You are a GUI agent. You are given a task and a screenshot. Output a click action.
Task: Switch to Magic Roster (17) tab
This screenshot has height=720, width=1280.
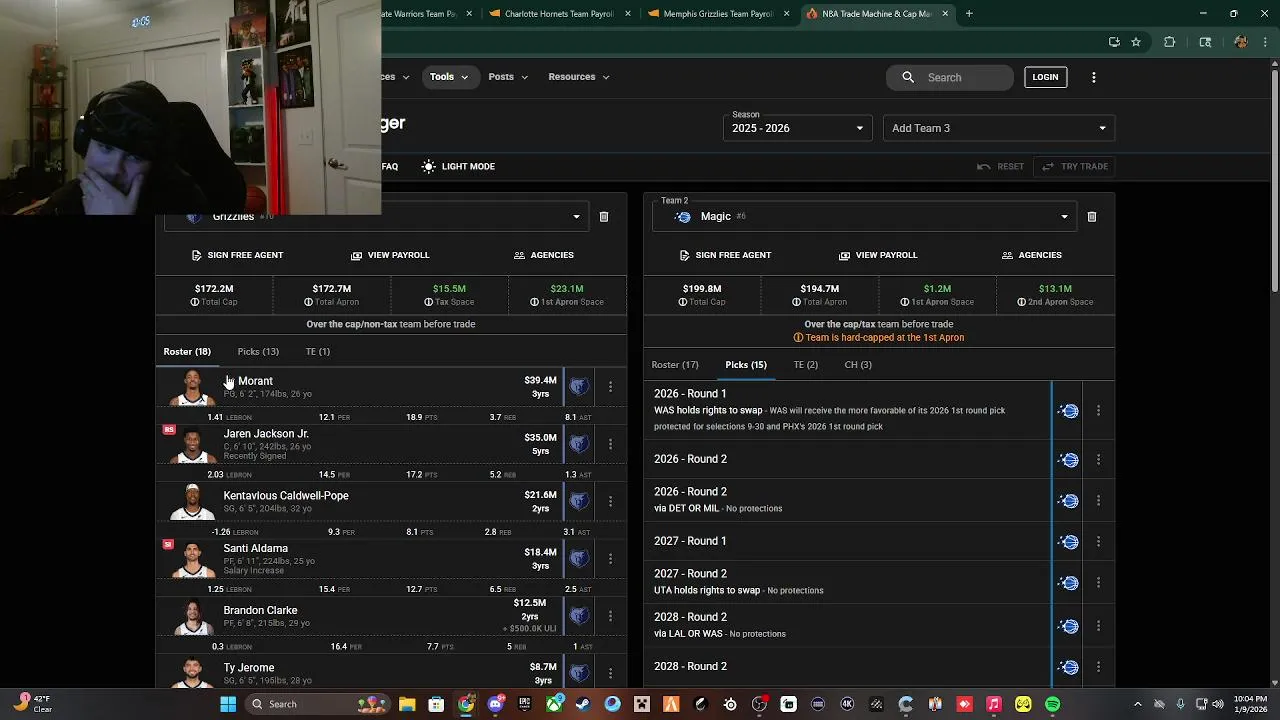click(x=675, y=365)
